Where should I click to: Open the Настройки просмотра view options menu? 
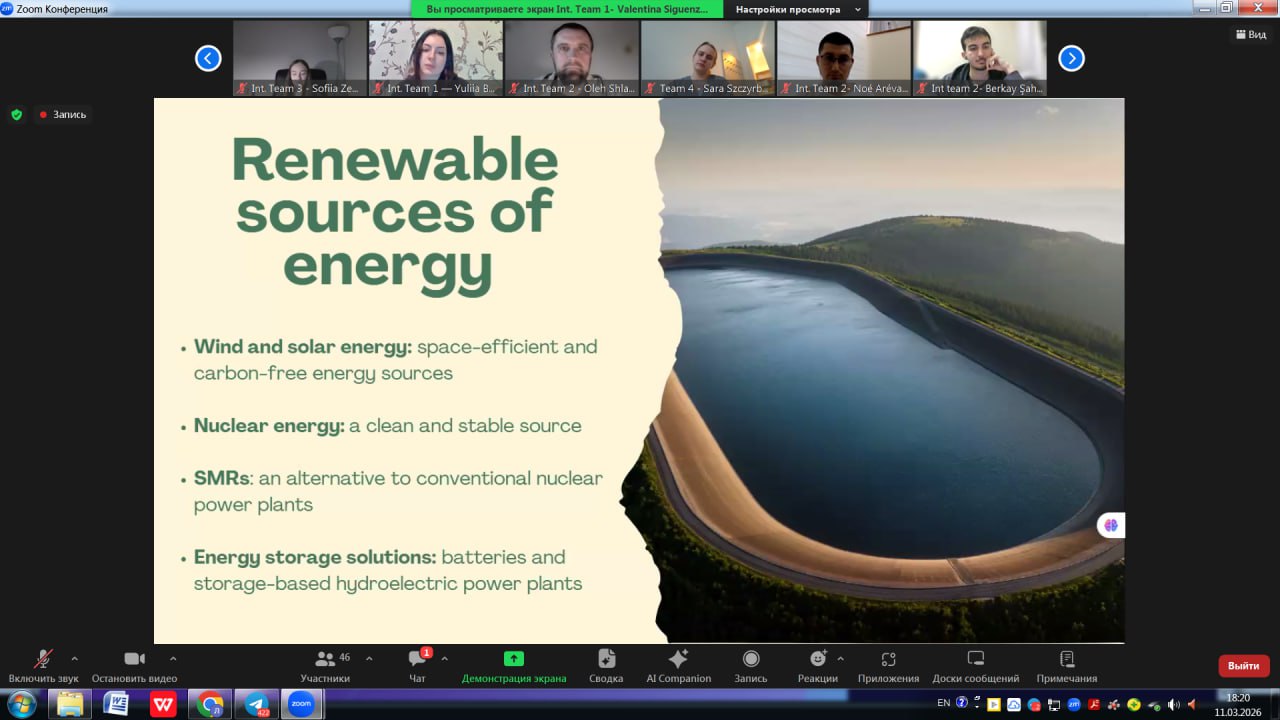[x=794, y=9]
